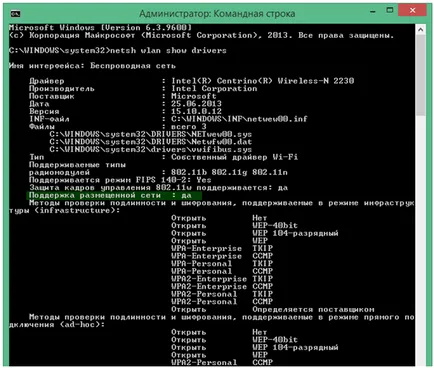Open the command prompt system menu icon
The height and width of the screenshot is (368, 434).
tap(15, 14)
